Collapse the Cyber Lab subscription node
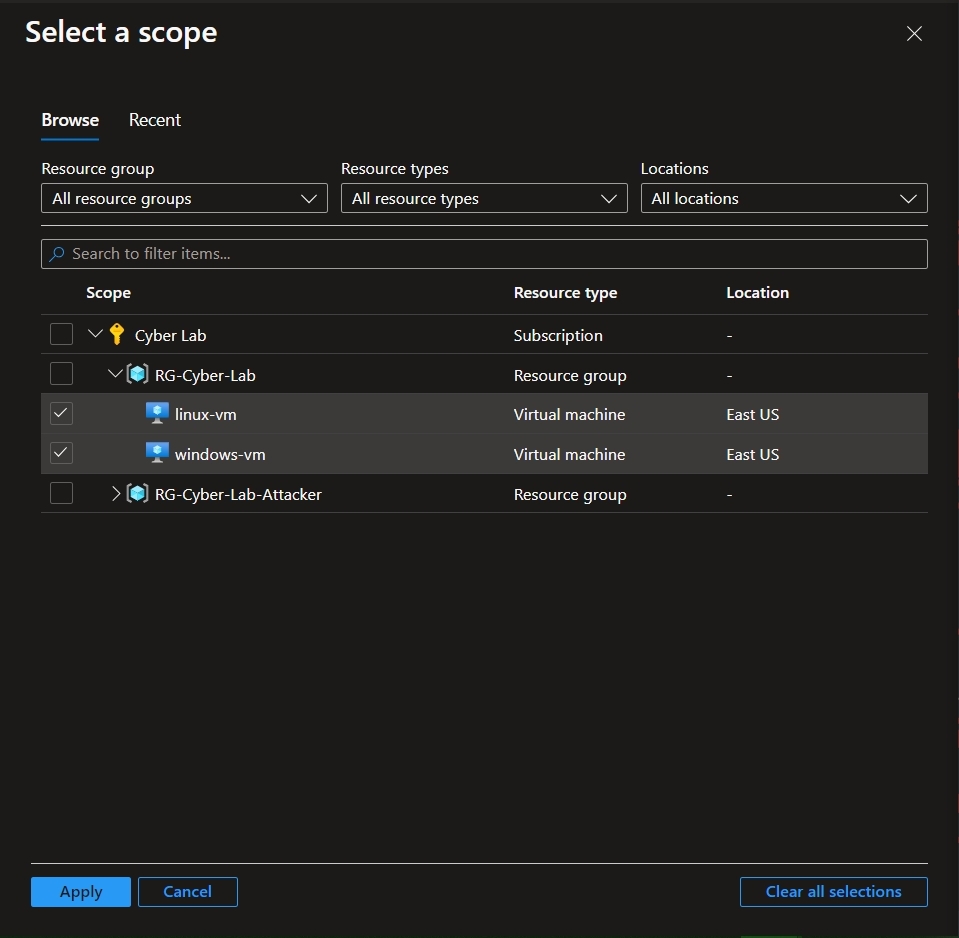Screen dimensions: 959x938 click(x=95, y=334)
